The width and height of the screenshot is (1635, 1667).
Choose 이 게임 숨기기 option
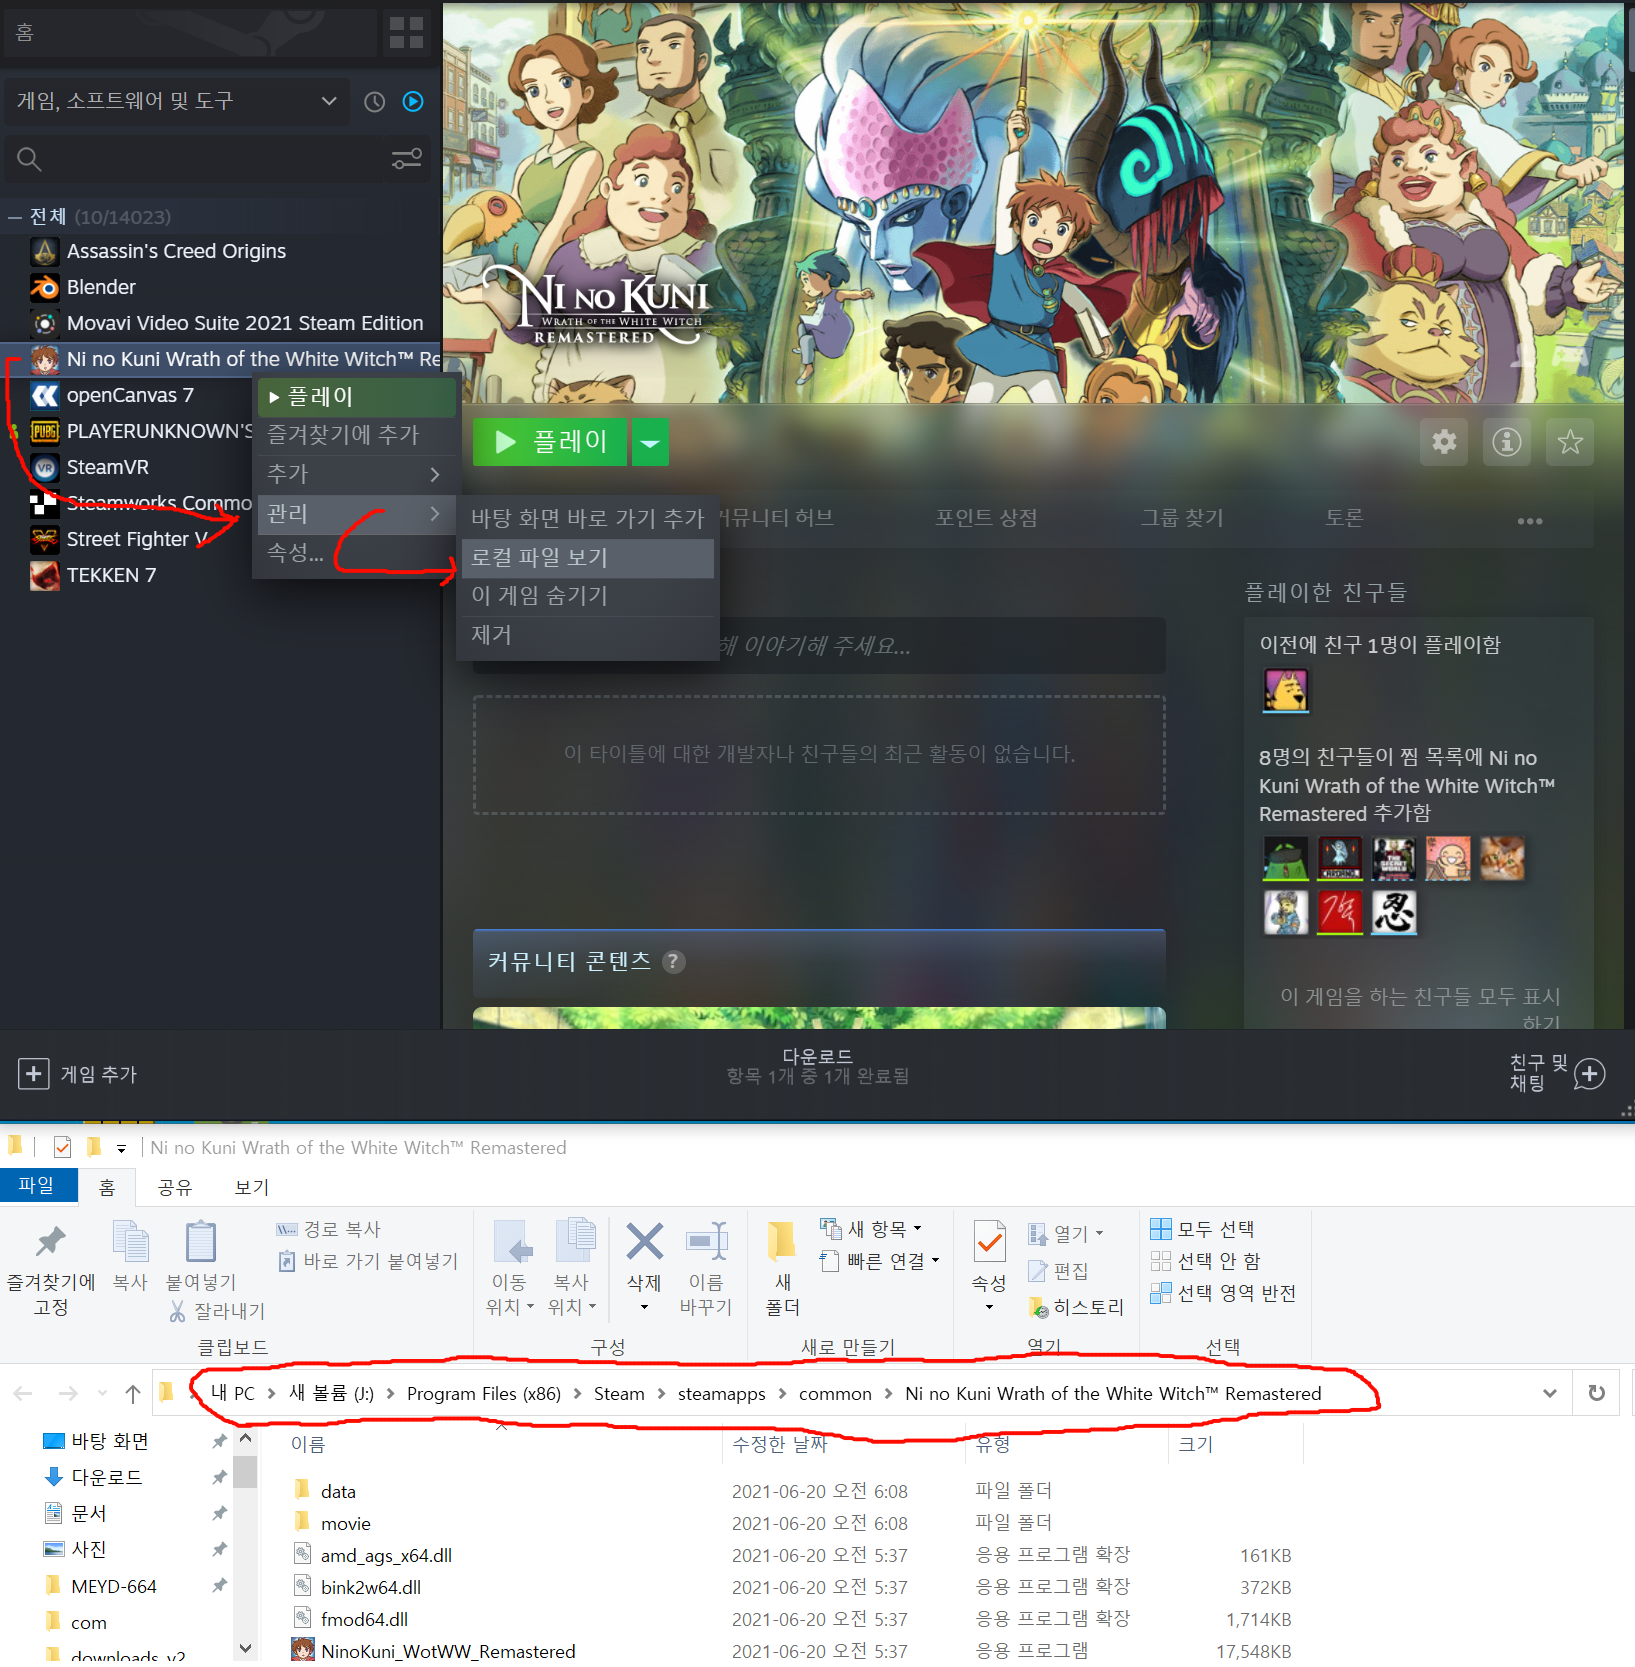(587, 596)
